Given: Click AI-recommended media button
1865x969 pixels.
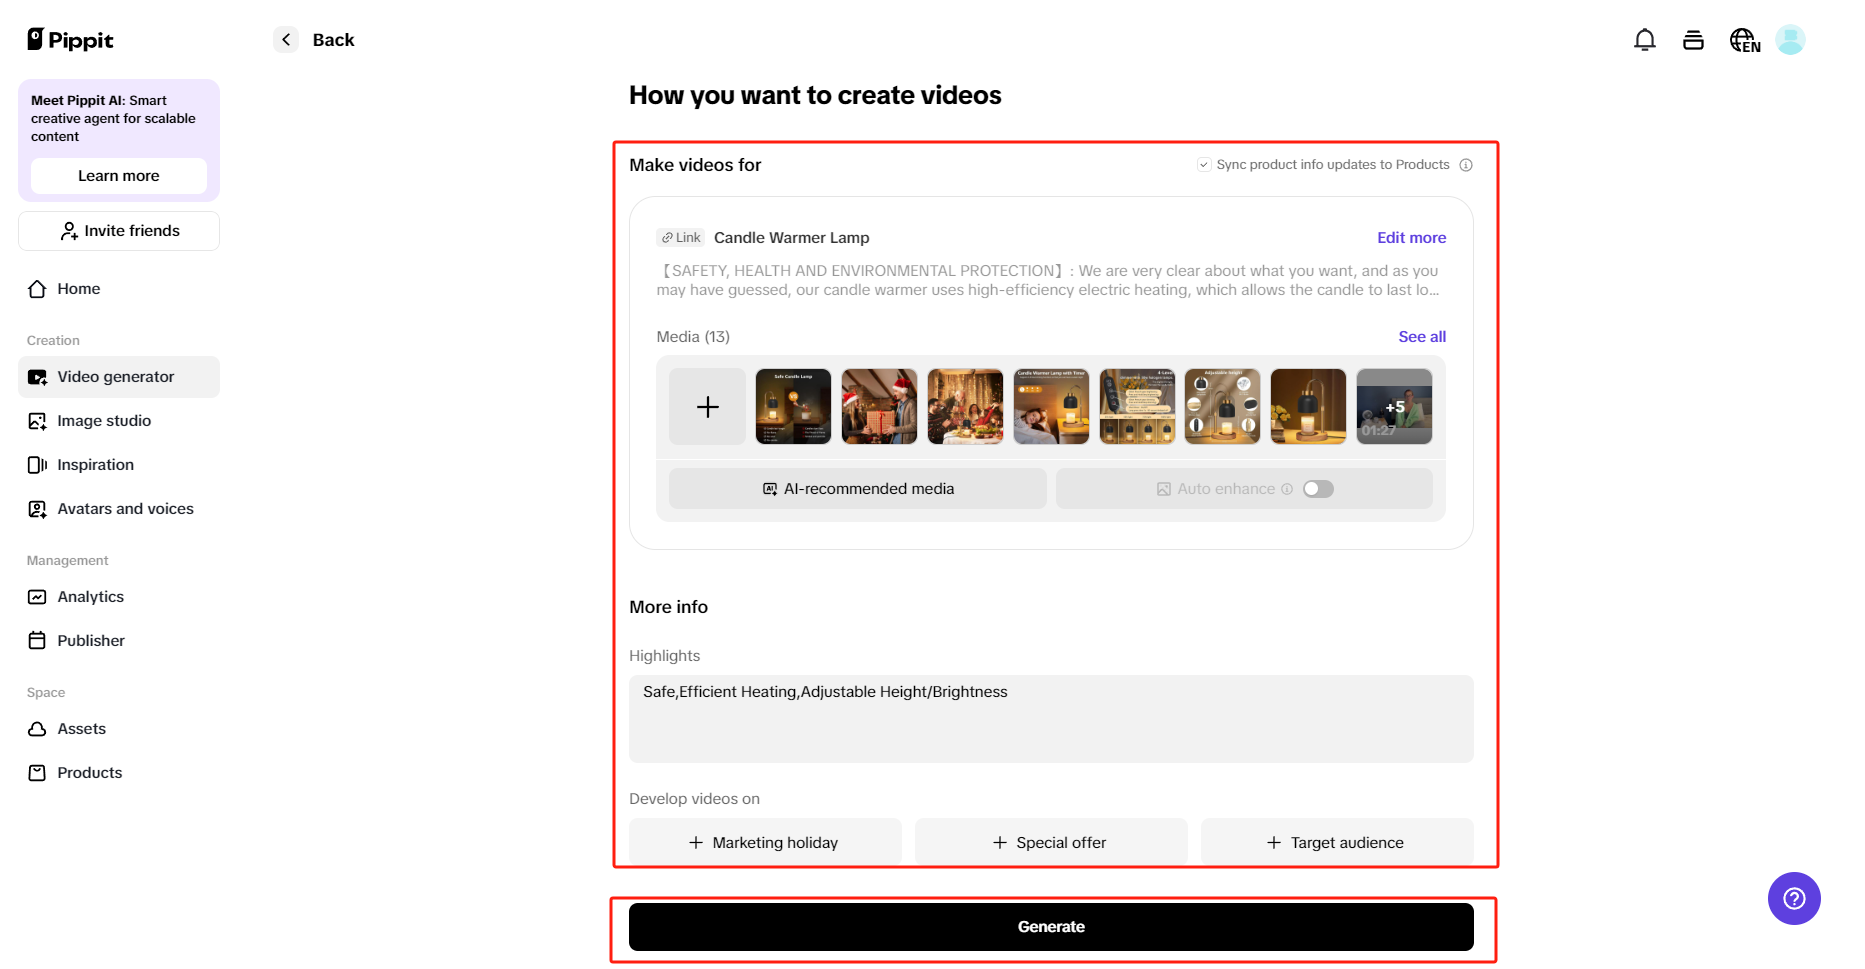Looking at the screenshot, I should 858,489.
